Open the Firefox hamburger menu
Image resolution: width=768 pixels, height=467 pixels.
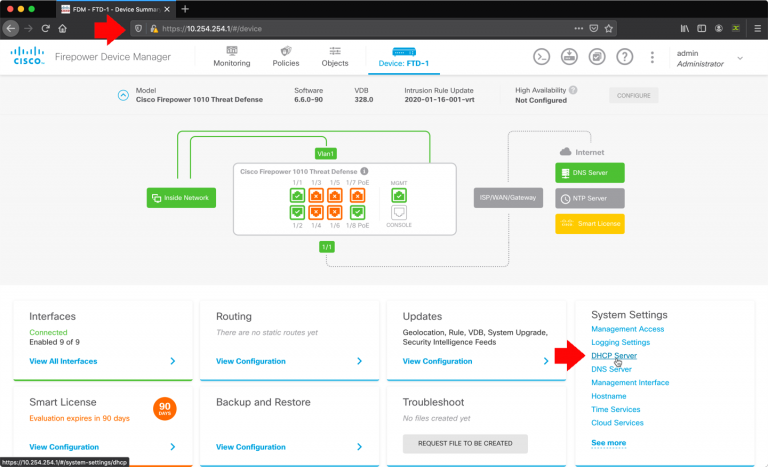tap(757, 28)
